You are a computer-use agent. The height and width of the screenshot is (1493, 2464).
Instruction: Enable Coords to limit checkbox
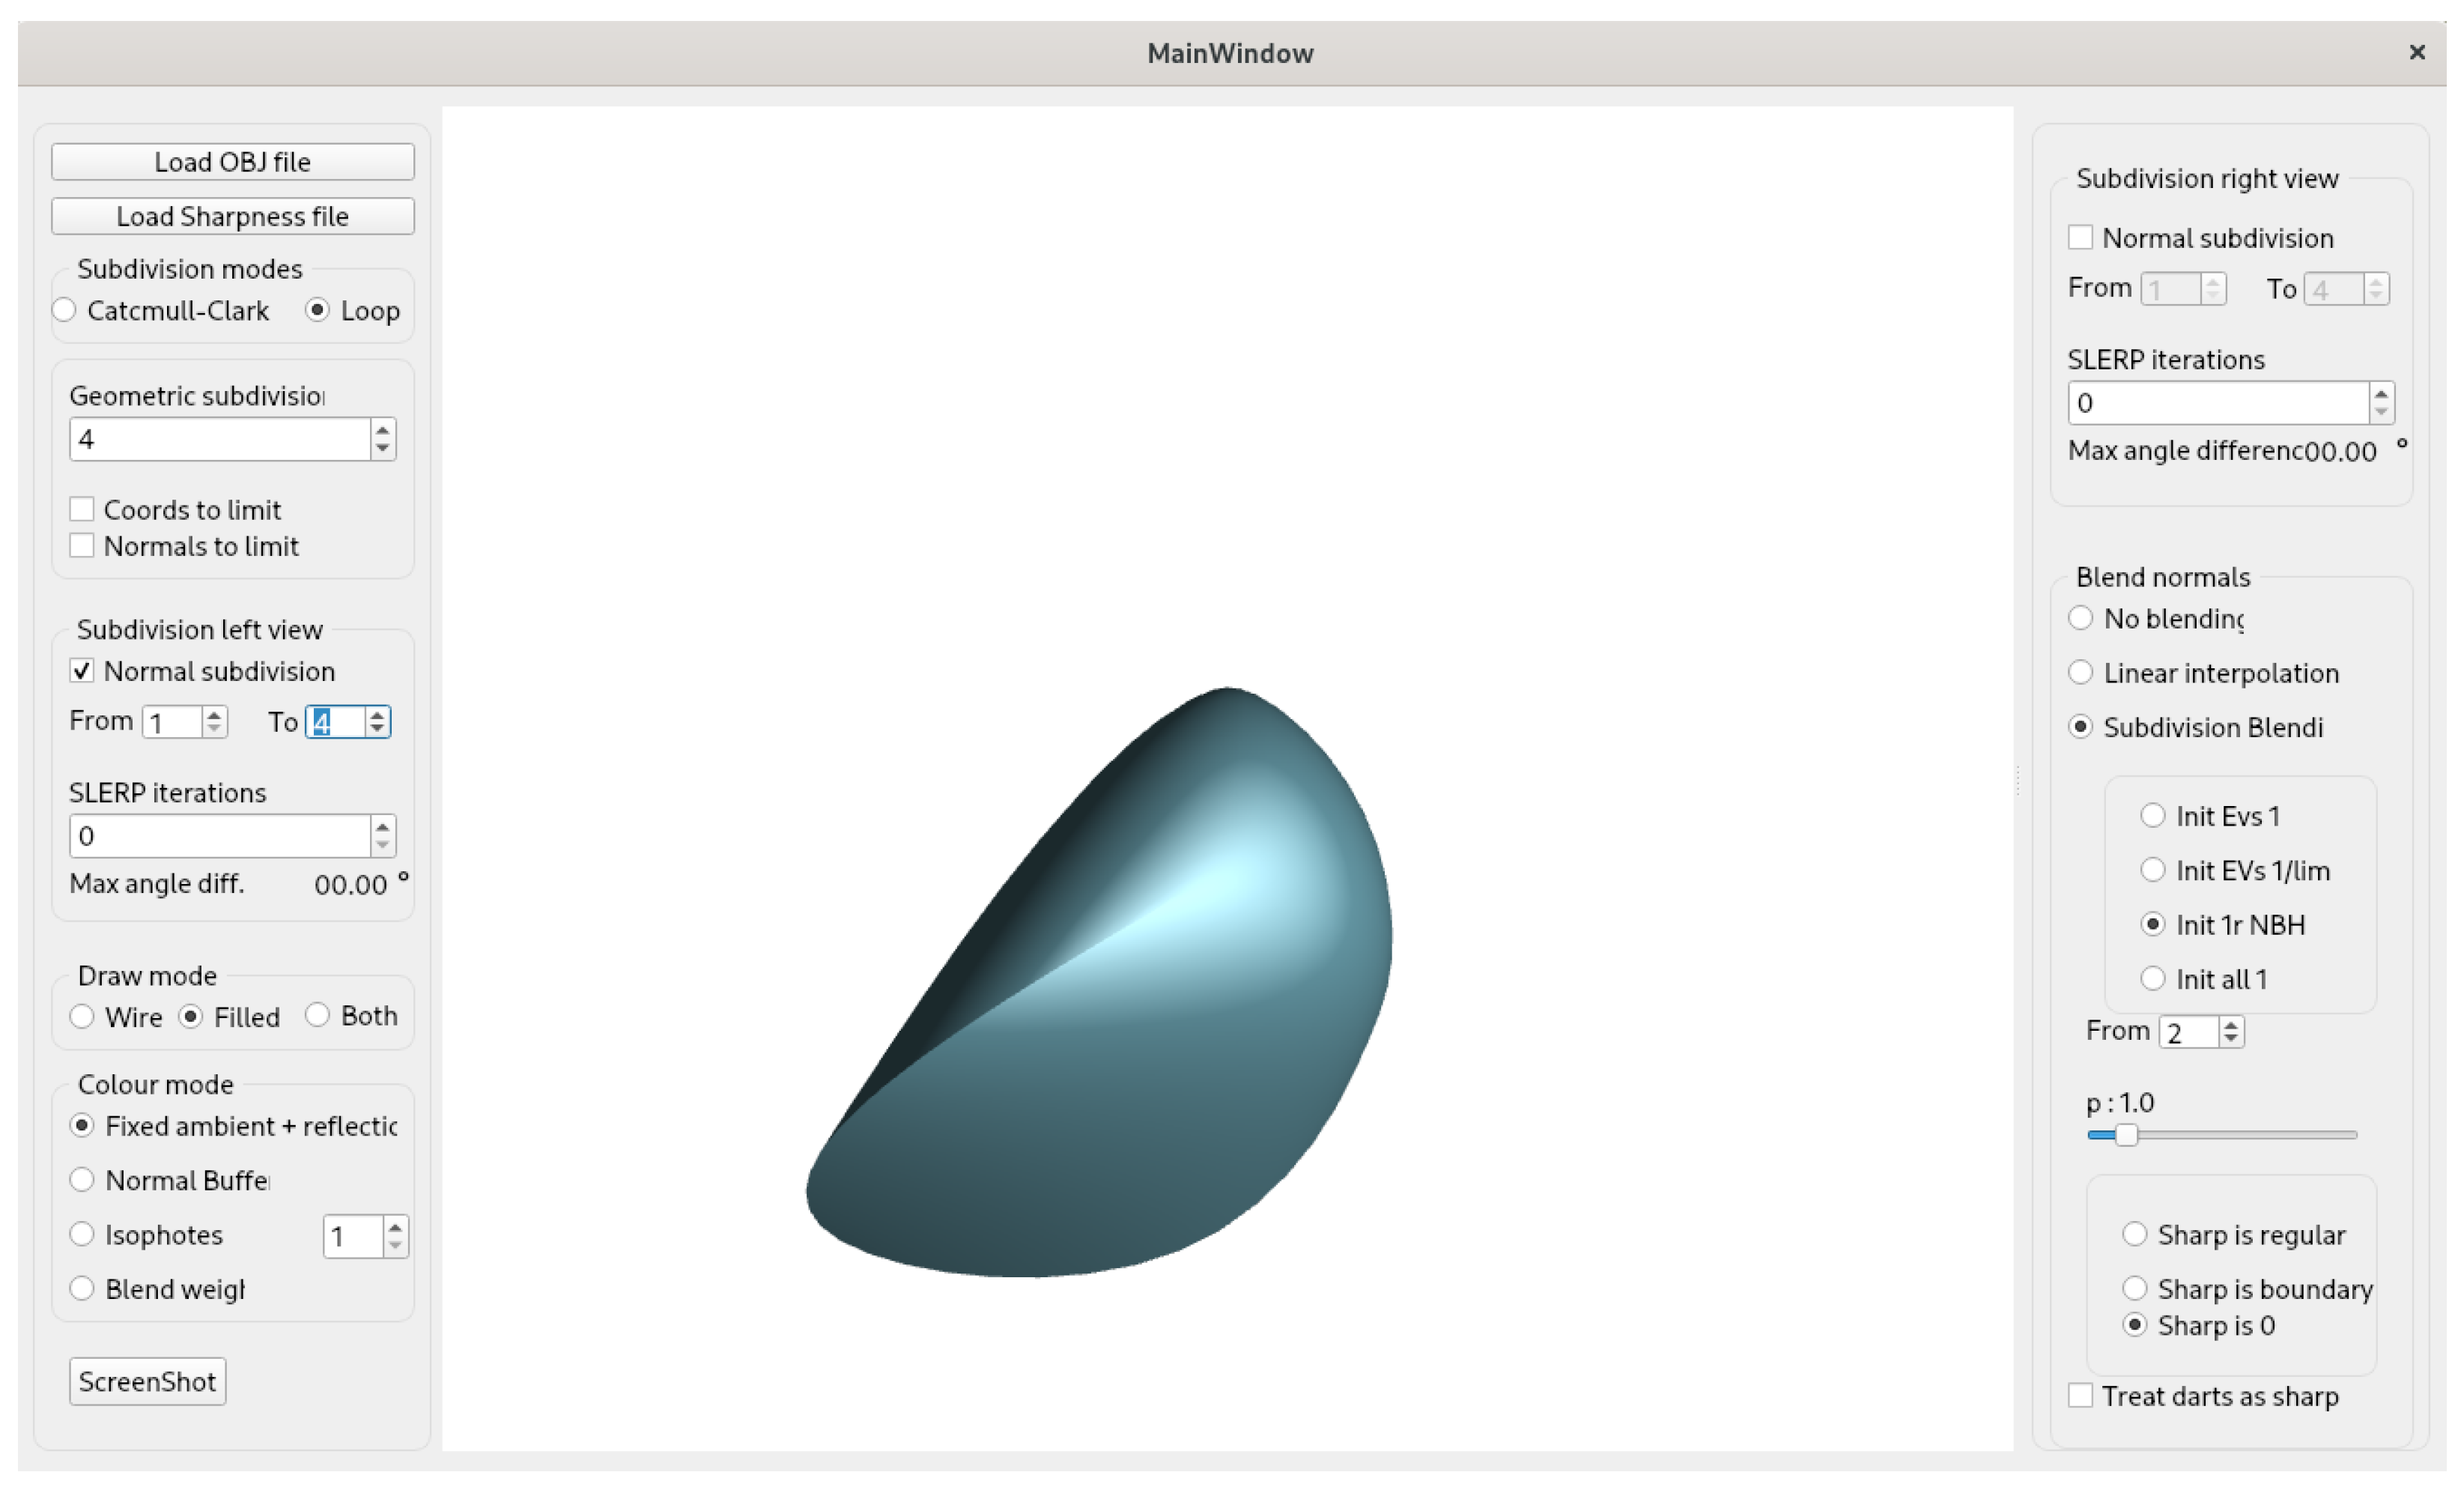pos(82,510)
